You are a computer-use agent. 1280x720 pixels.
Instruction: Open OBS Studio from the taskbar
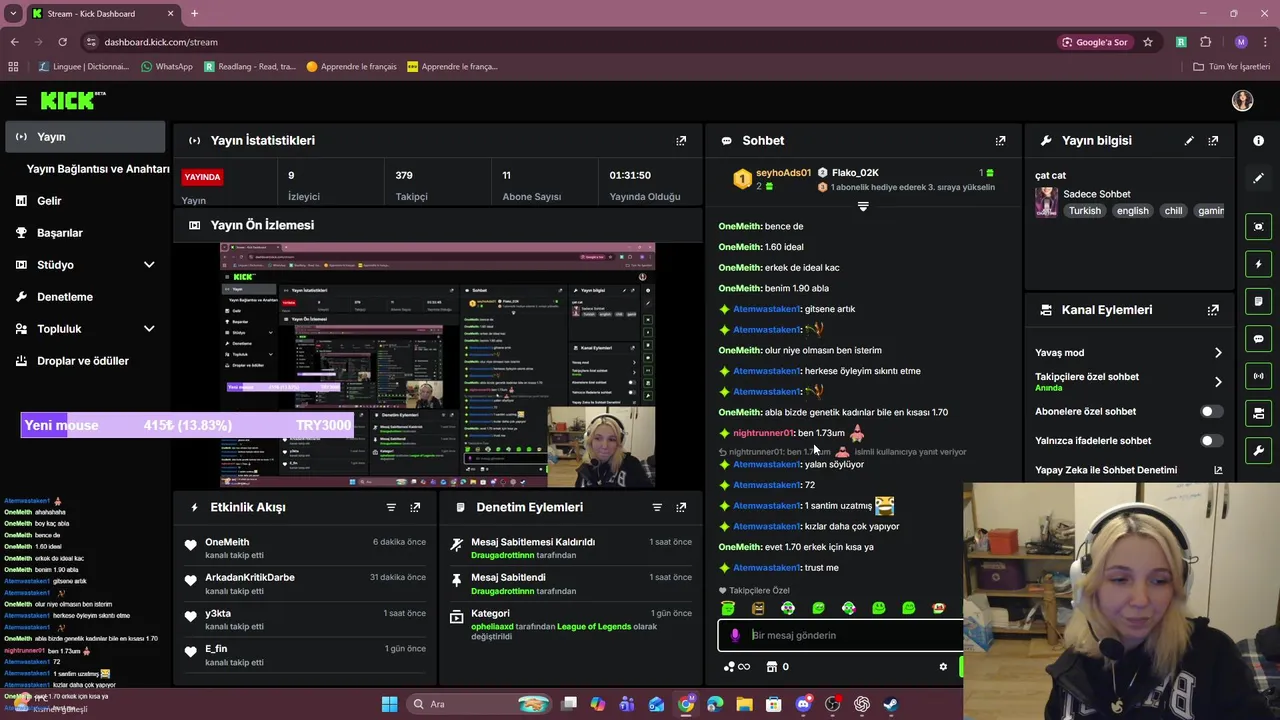click(832, 704)
